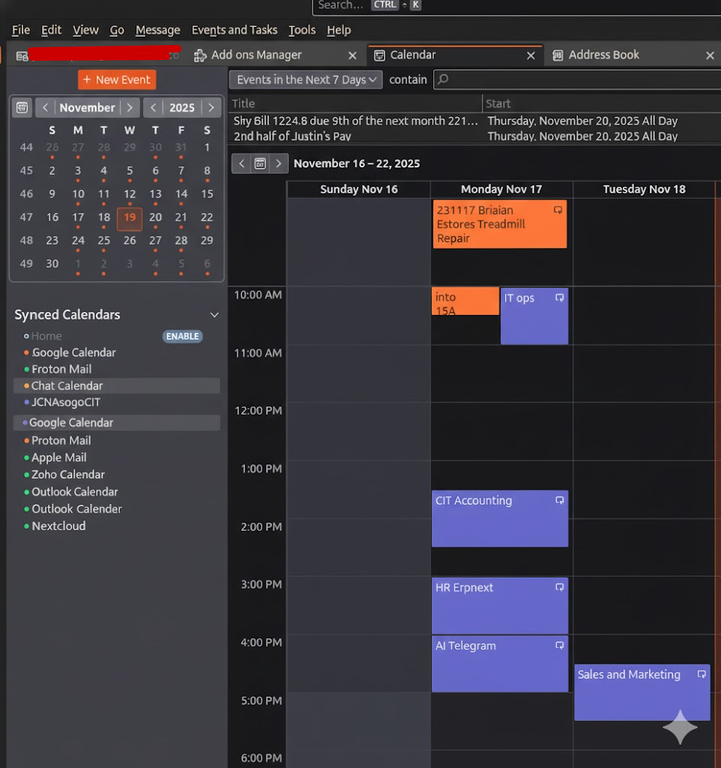Go to previous month in mini calendar
Screen dimensions: 721x768
pos(45,107)
